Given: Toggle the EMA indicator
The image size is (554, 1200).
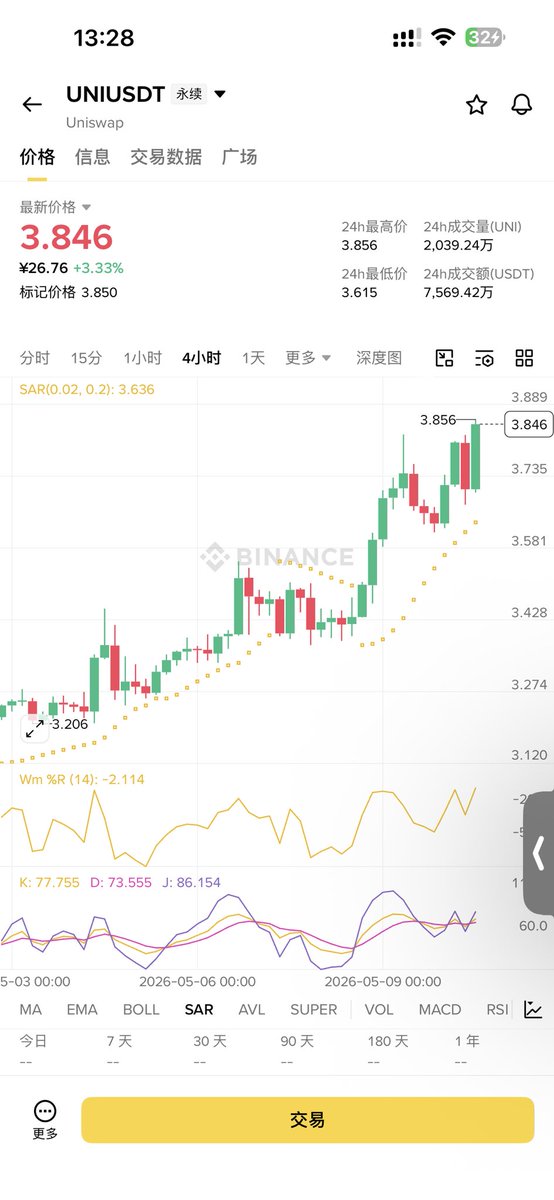Looking at the screenshot, I should 82,1010.
